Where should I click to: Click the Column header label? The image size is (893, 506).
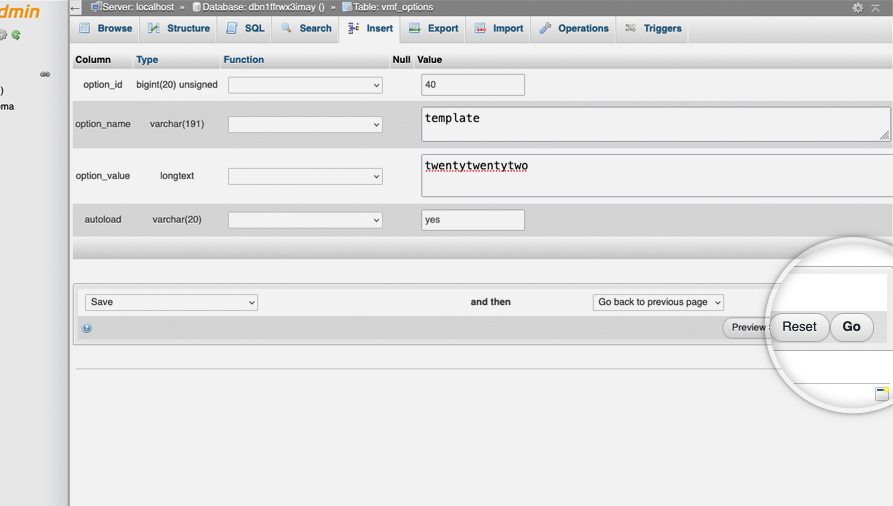coord(93,60)
